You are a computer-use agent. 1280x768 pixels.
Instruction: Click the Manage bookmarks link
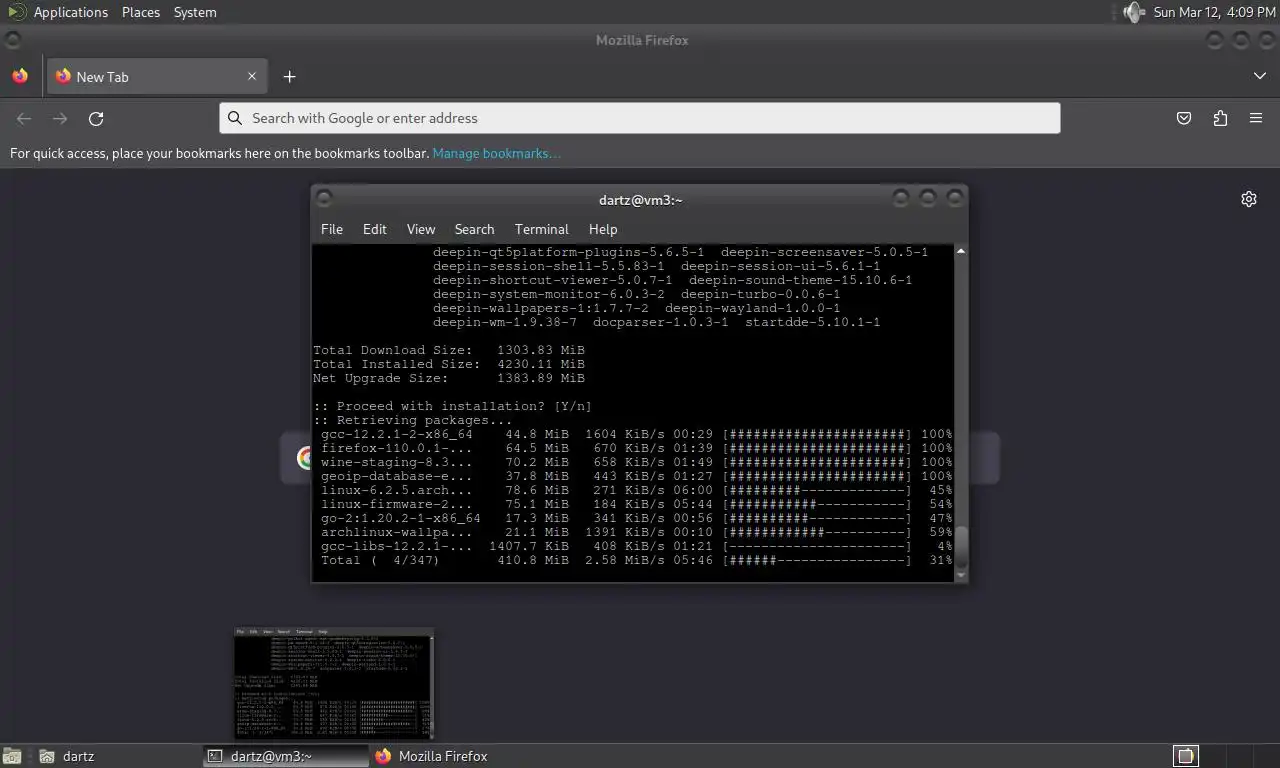(496, 153)
